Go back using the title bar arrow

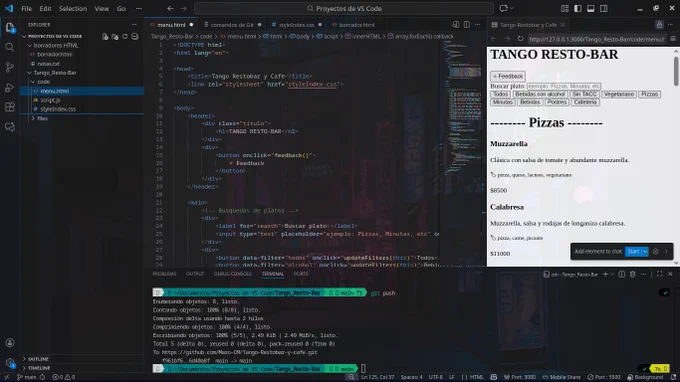tap(170, 8)
